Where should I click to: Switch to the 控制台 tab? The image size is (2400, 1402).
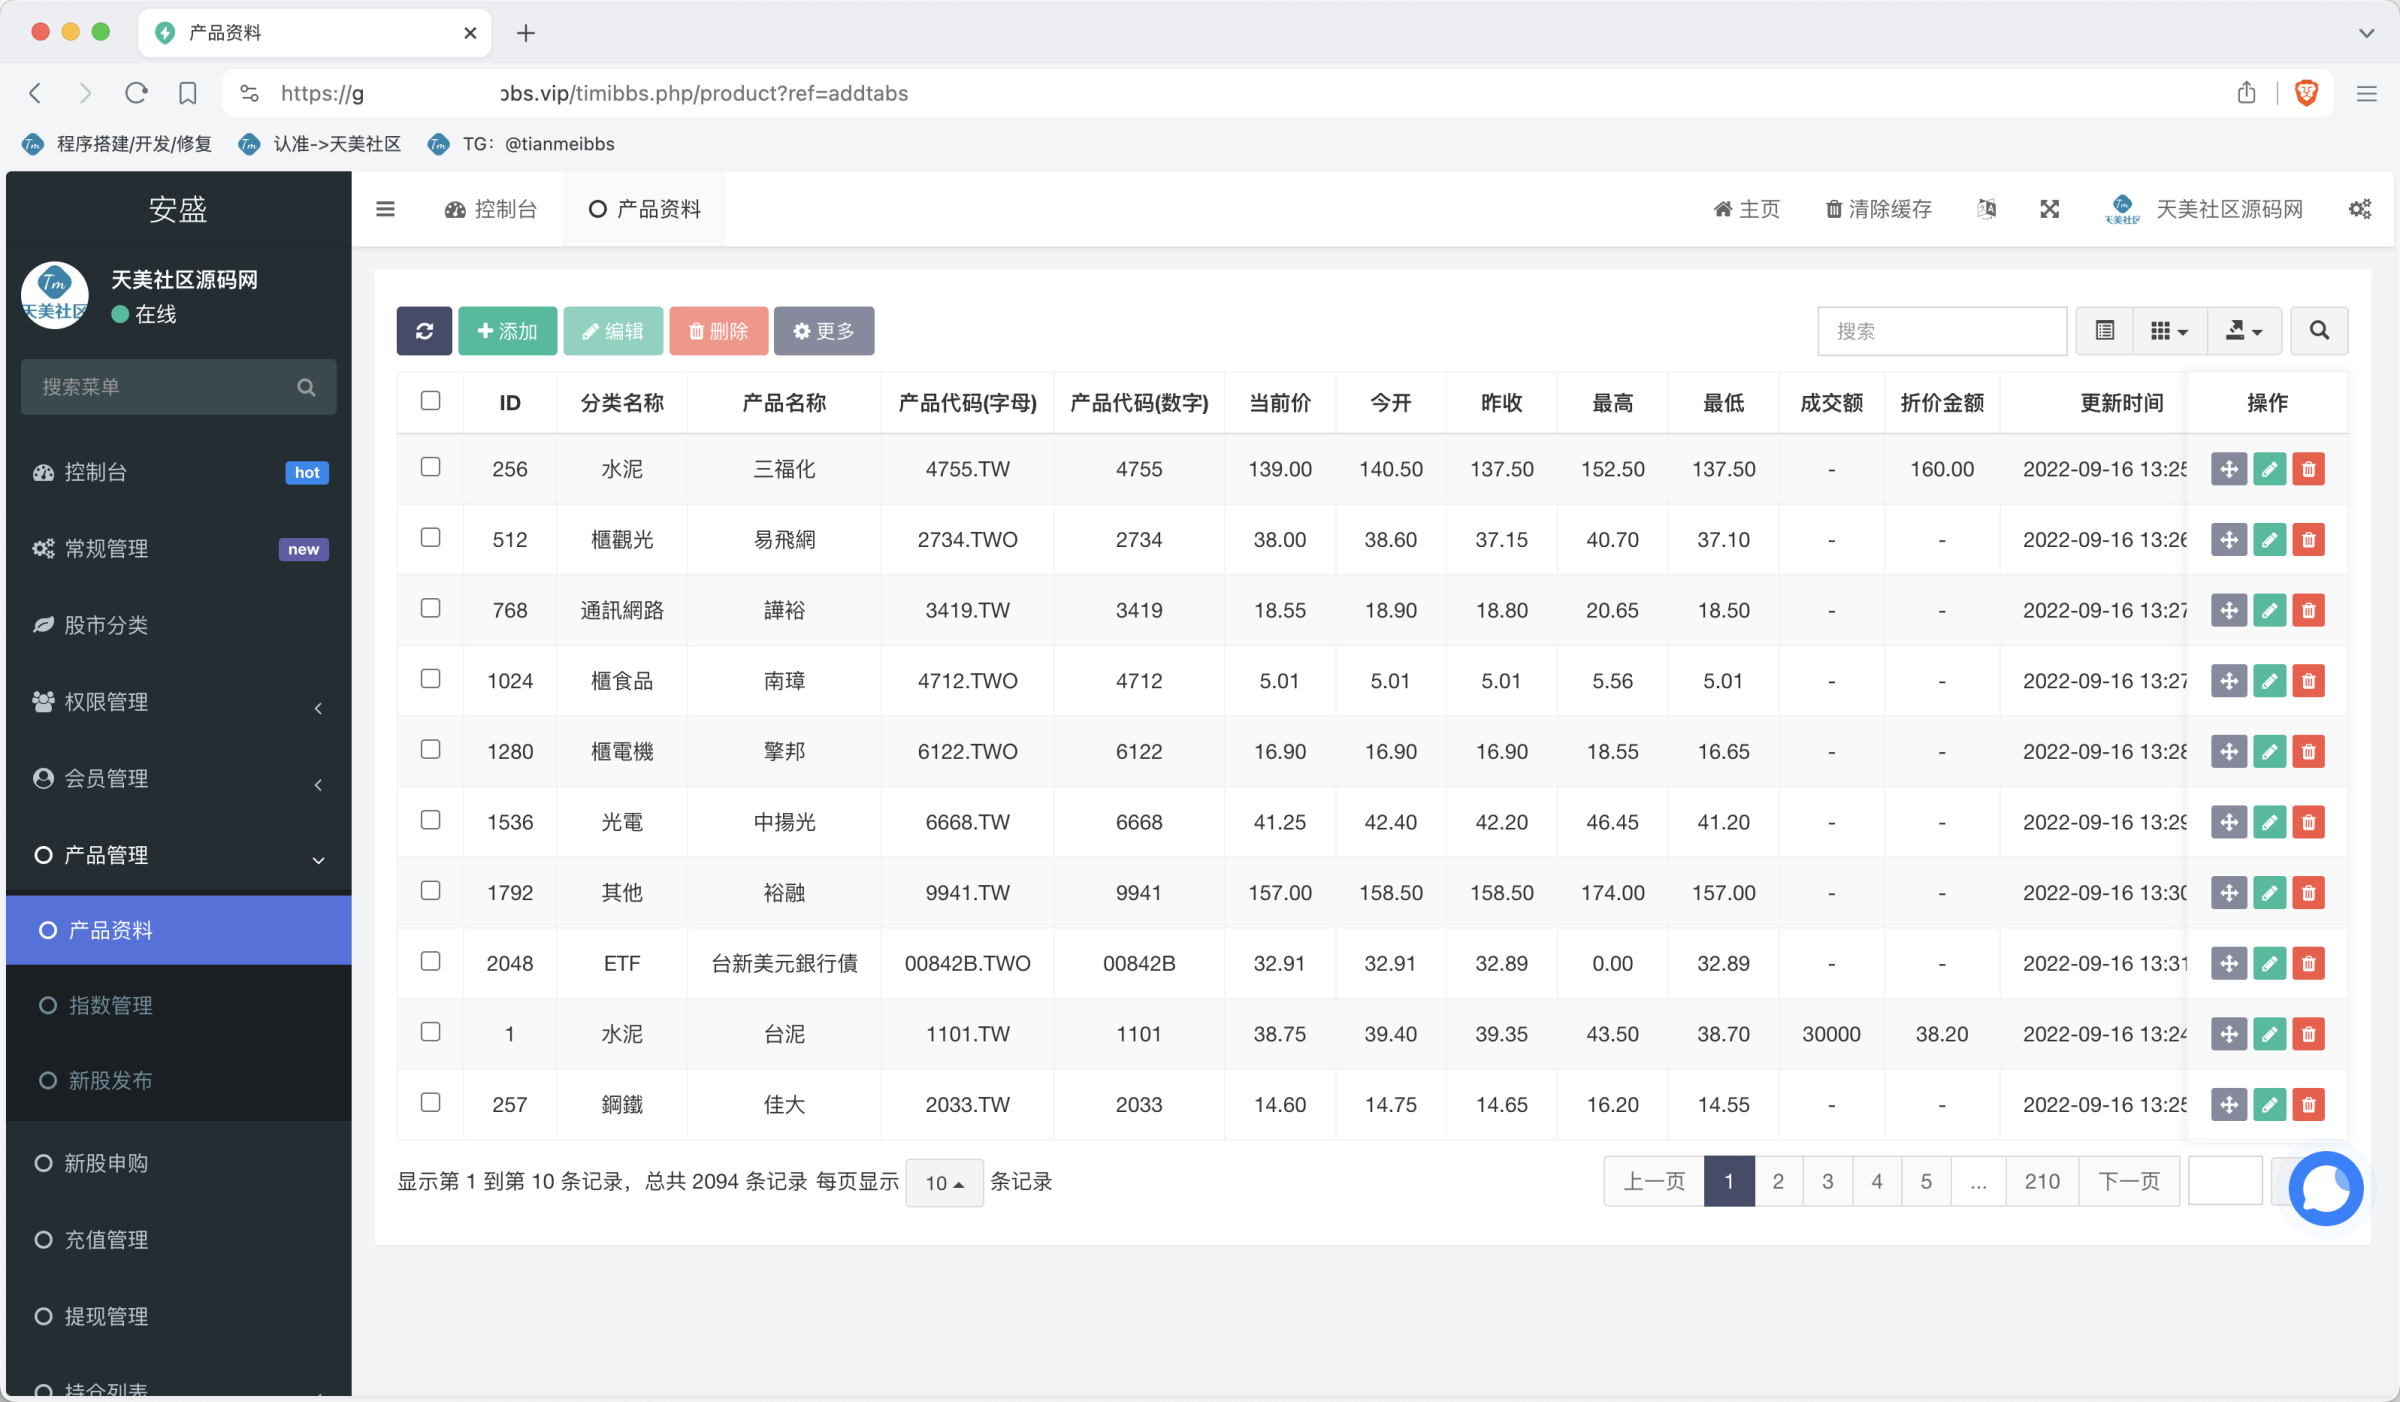coord(491,209)
